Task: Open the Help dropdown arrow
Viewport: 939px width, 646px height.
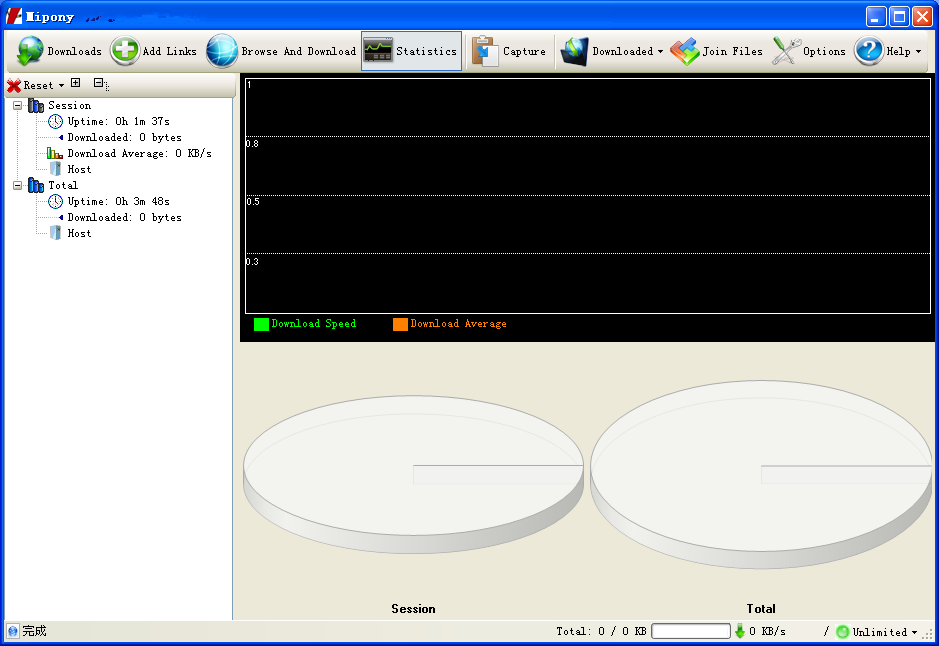Action: (919, 51)
